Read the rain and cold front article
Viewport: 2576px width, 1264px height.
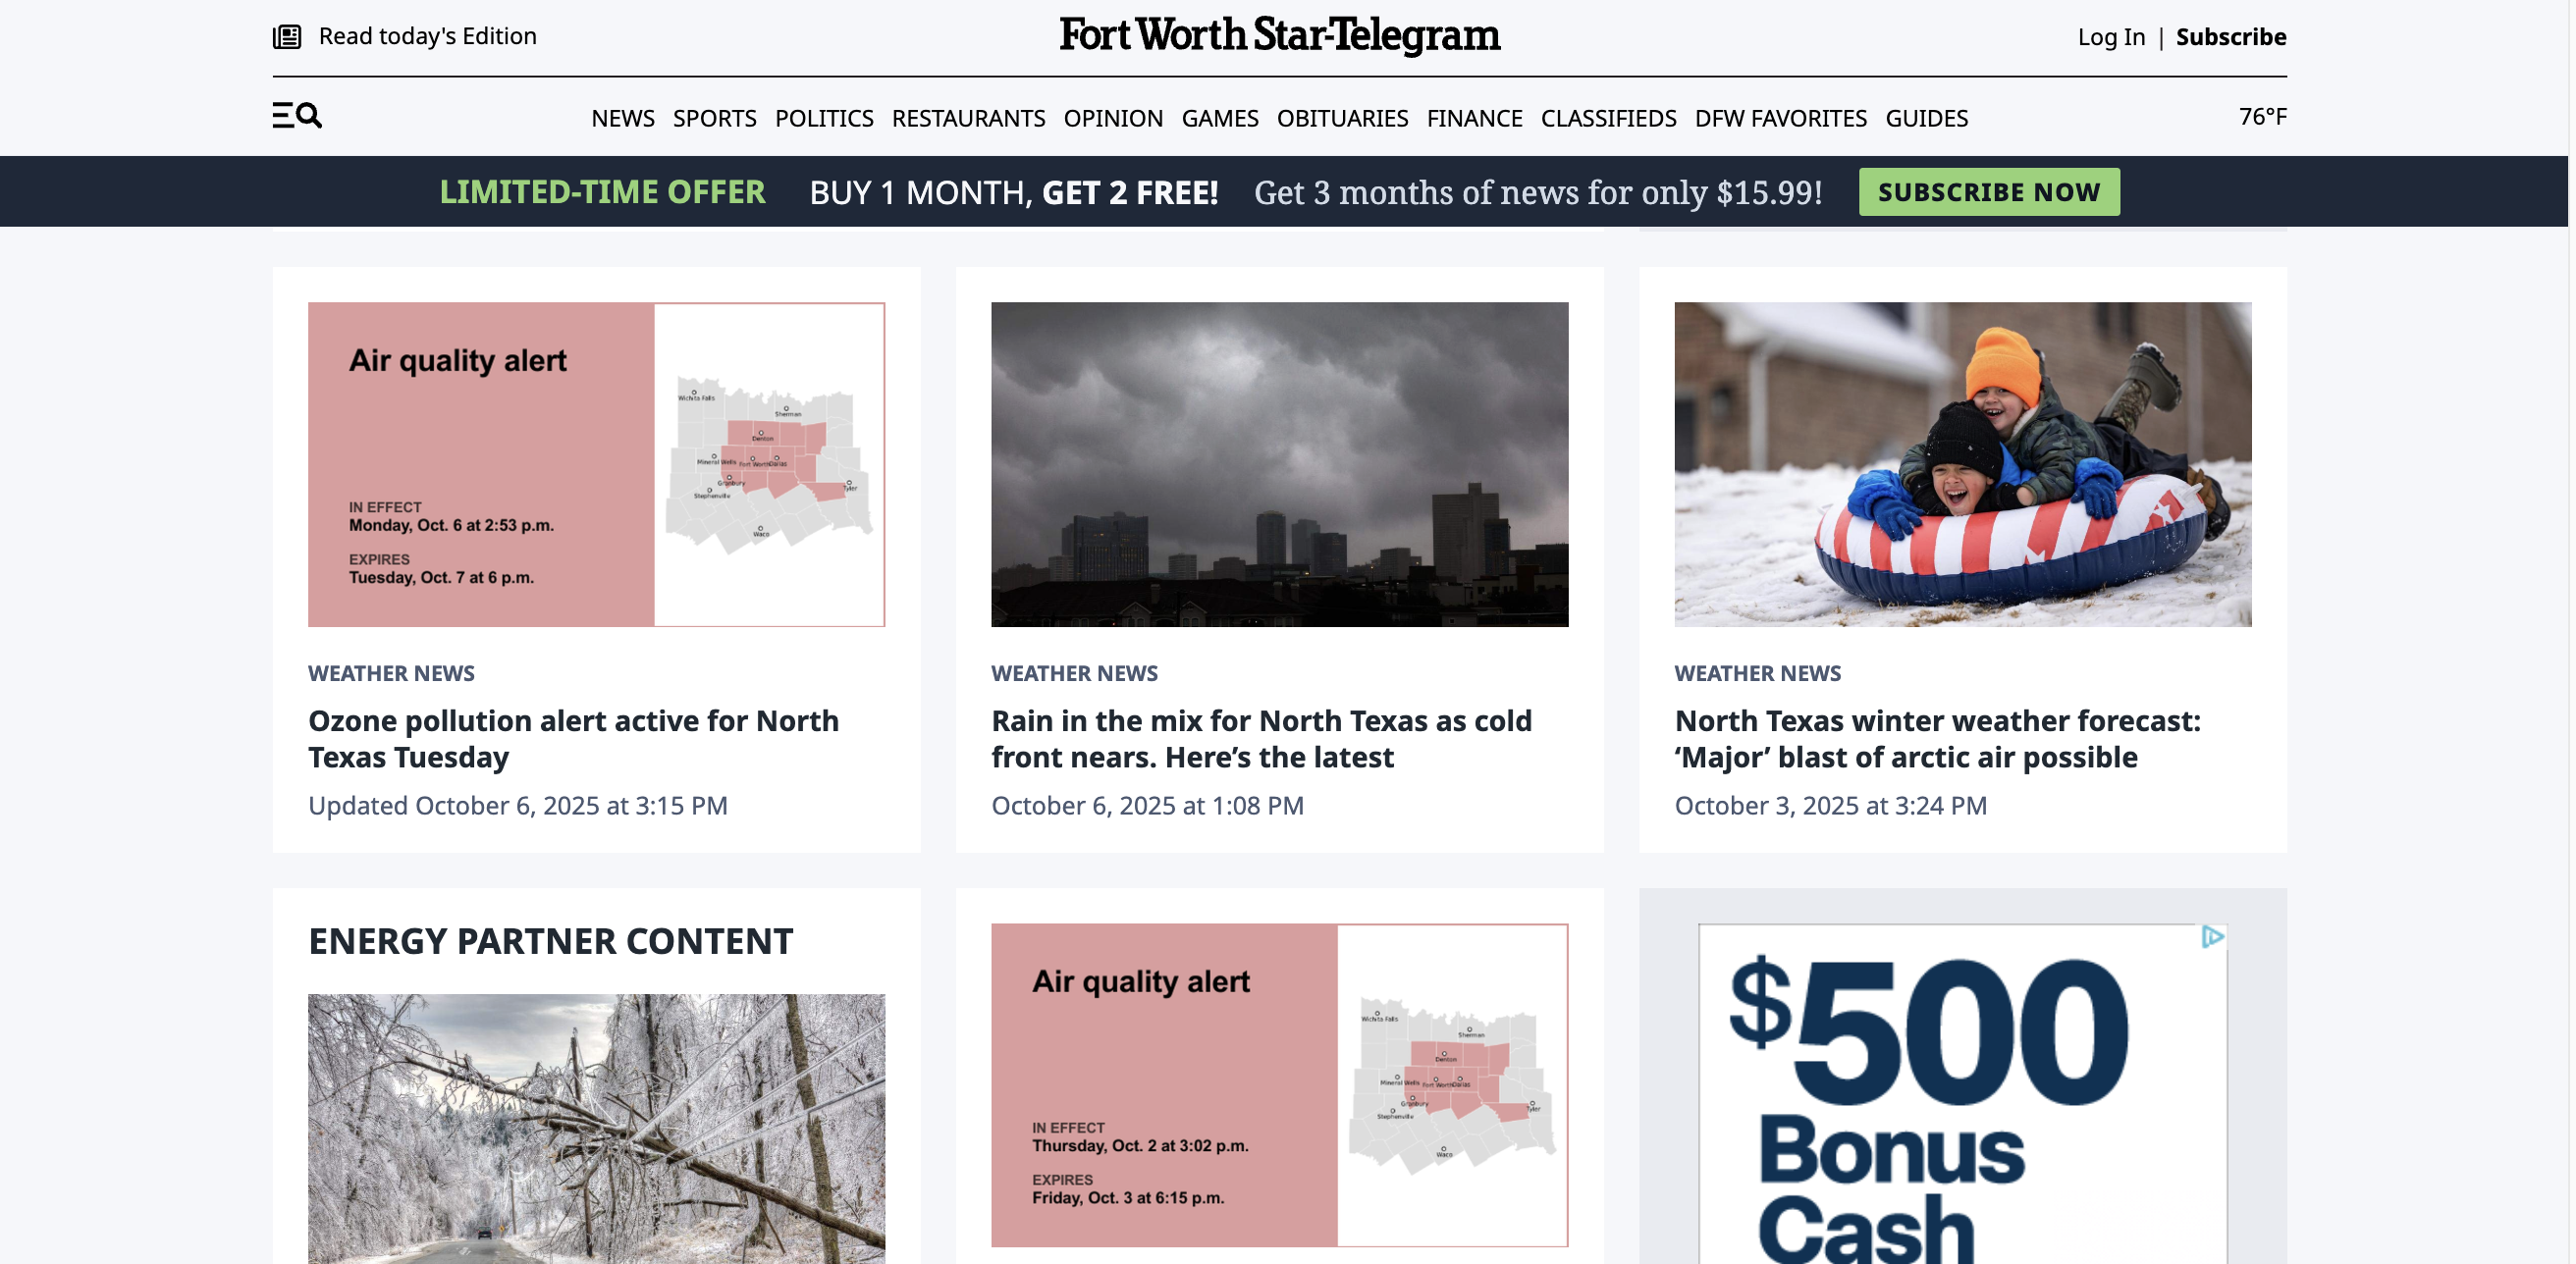pyautogui.click(x=1261, y=739)
